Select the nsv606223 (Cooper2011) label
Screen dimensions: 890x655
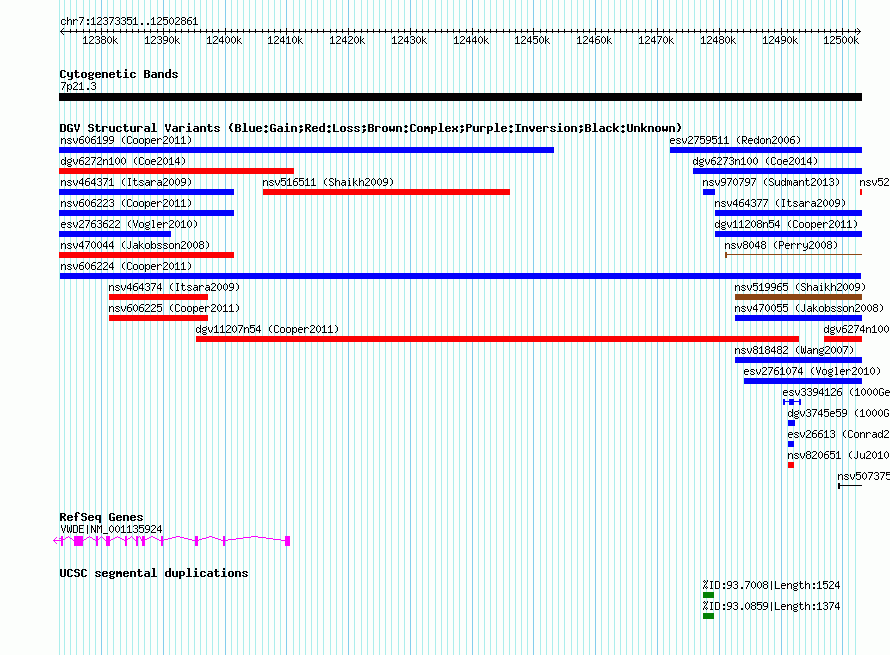click(126, 203)
